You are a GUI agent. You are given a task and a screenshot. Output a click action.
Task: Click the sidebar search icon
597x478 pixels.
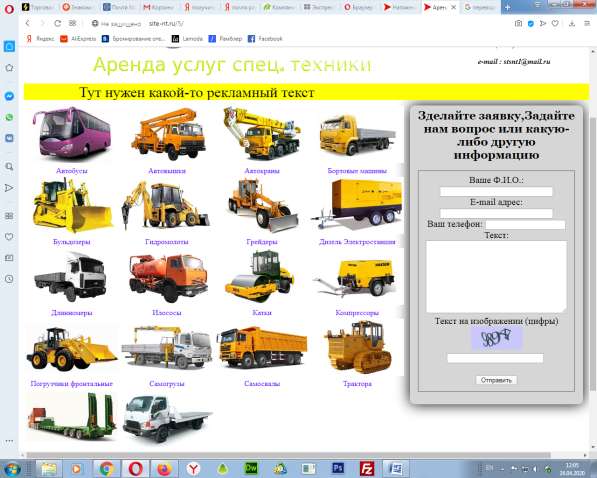[x=9, y=166]
